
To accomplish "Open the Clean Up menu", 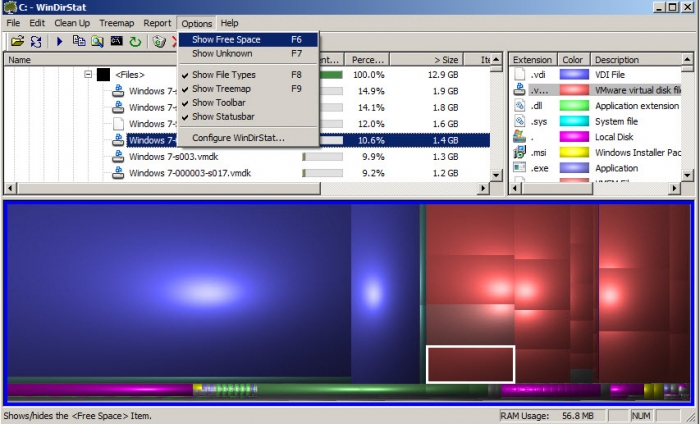I will 72,23.
